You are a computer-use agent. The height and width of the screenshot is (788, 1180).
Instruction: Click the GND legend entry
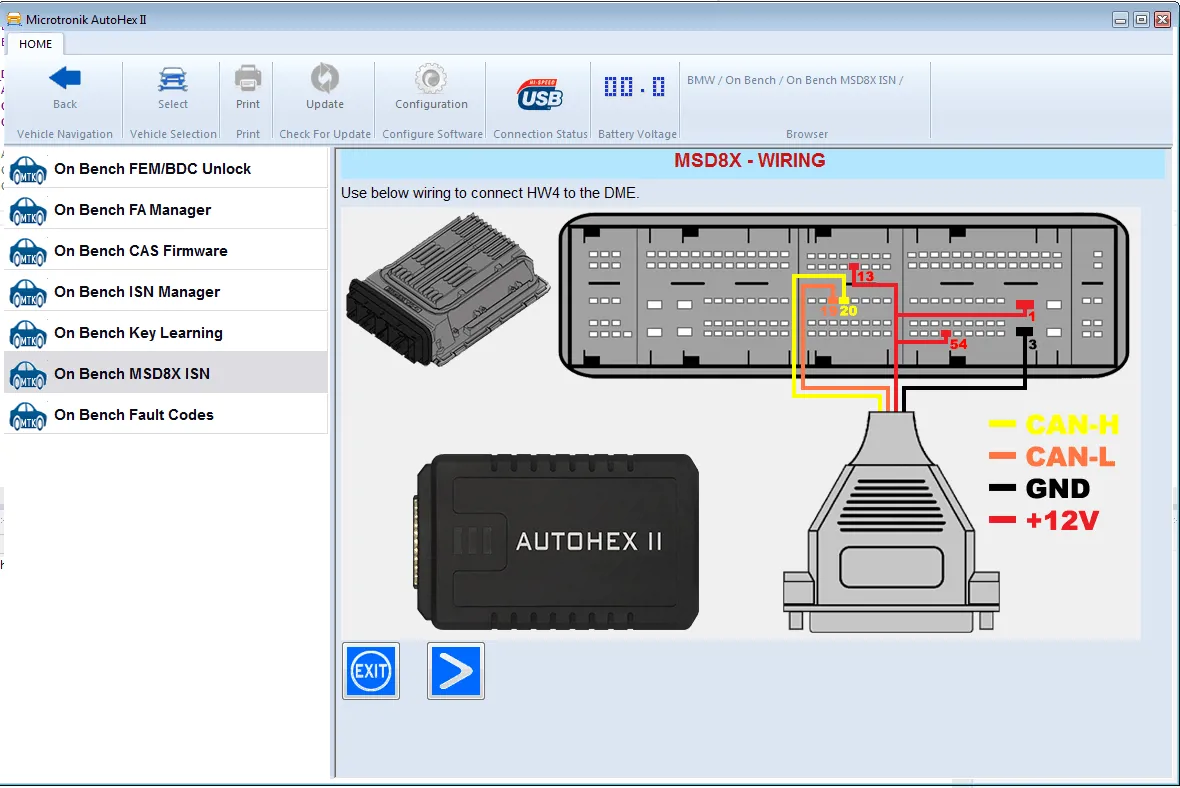click(x=1039, y=488)
